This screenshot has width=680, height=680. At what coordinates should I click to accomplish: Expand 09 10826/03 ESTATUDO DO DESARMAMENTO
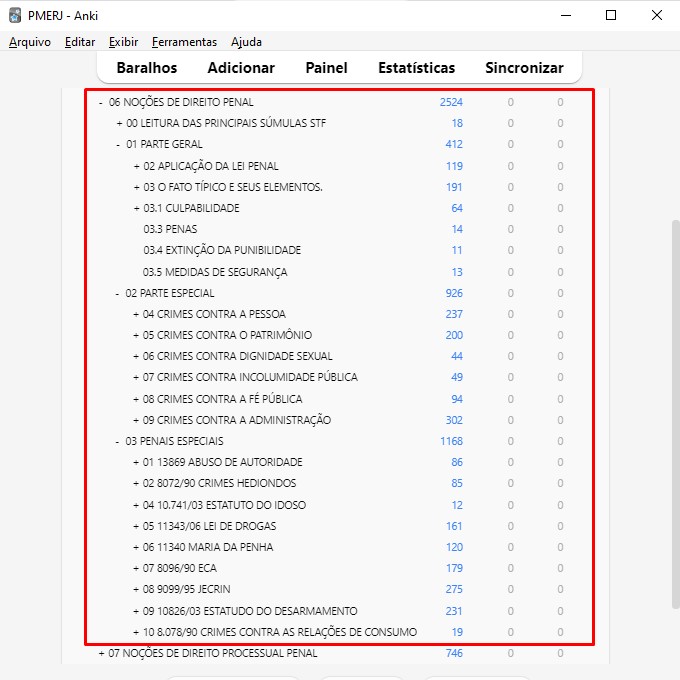click(x=136, y=611)
